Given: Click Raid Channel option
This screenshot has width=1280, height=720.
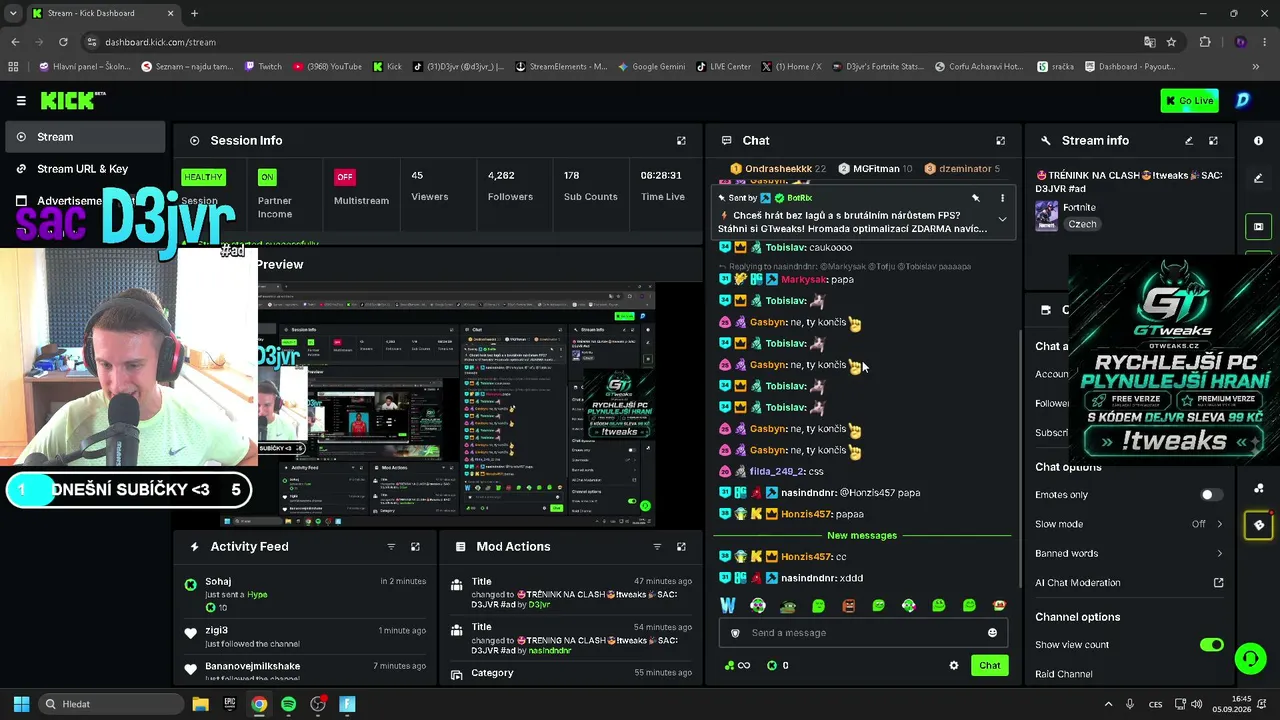Looking at the screenshot, I should [x=1063, y=674].
